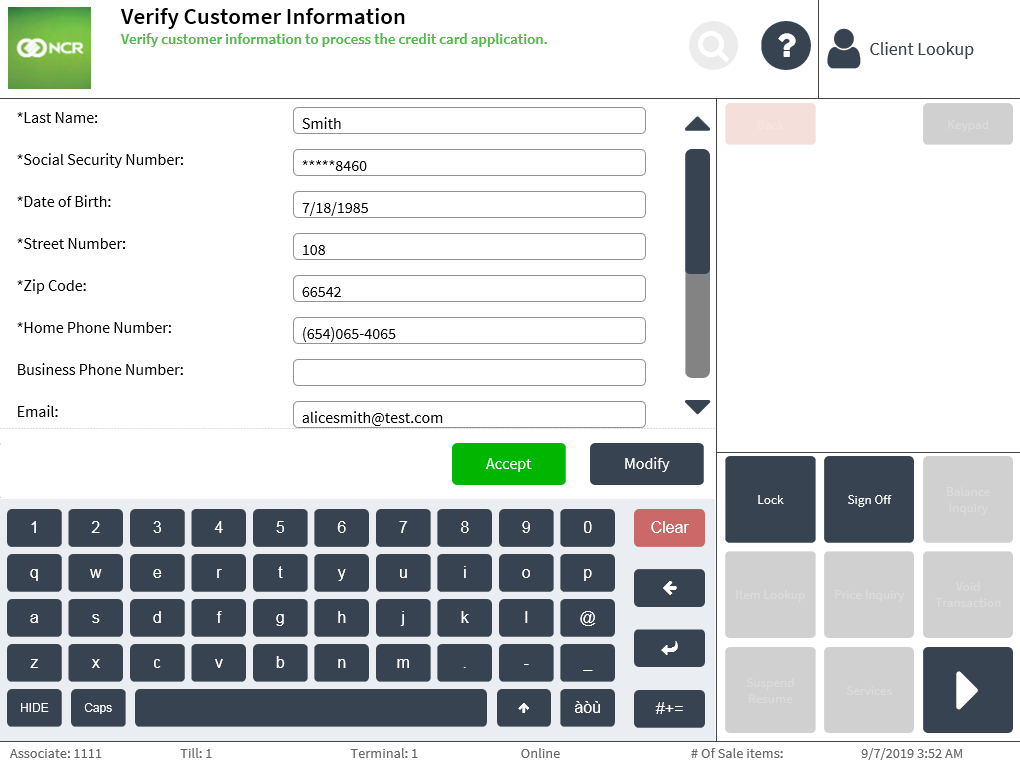1020x764 pixels.
Task: Hide the on-screen keyboard
Action: (x=34, y=708)
